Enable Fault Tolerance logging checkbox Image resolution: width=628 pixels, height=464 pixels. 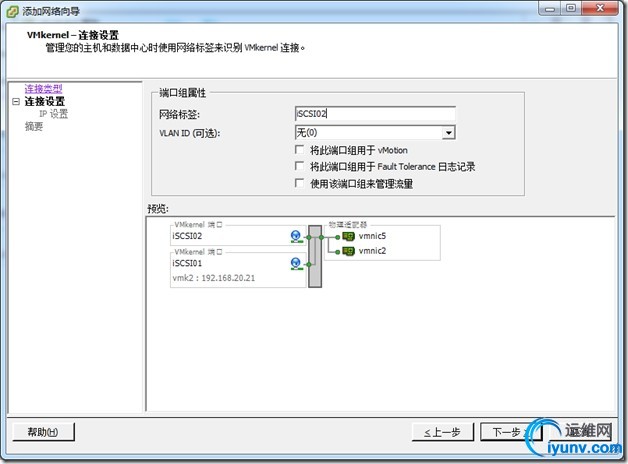click(x=299, y=166)
